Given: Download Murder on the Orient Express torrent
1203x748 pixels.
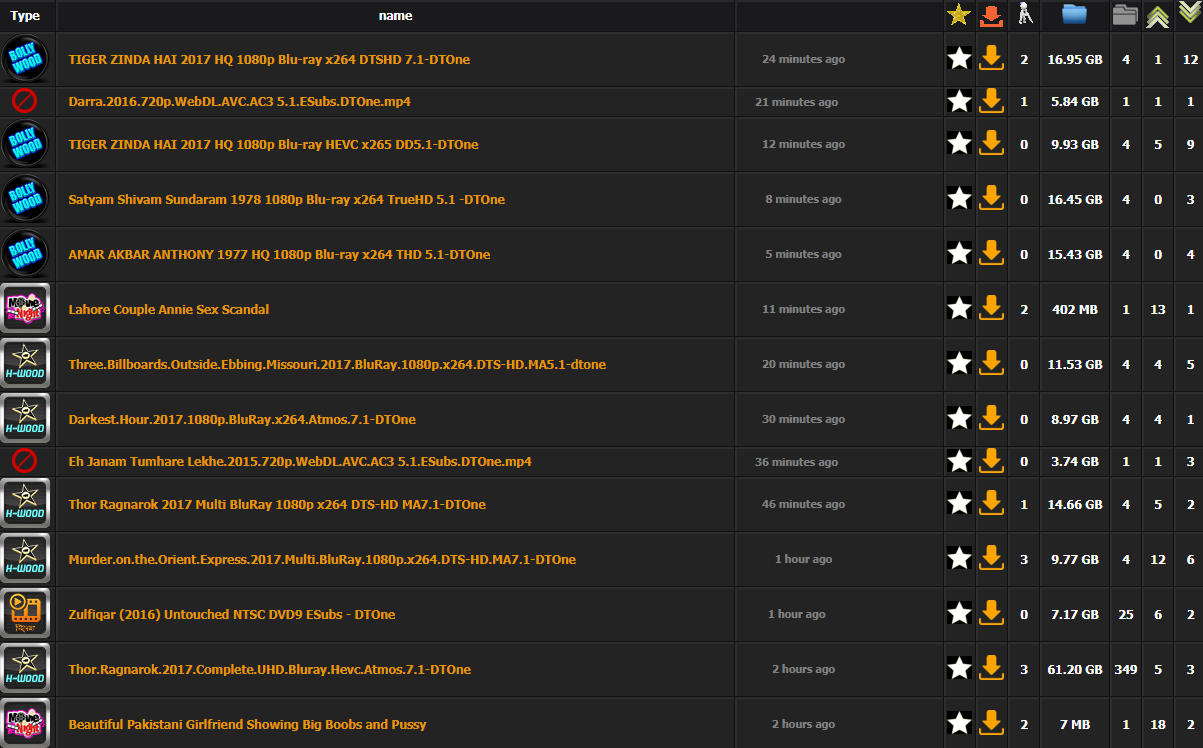Looking at the screenshot, I should (991, 559).
